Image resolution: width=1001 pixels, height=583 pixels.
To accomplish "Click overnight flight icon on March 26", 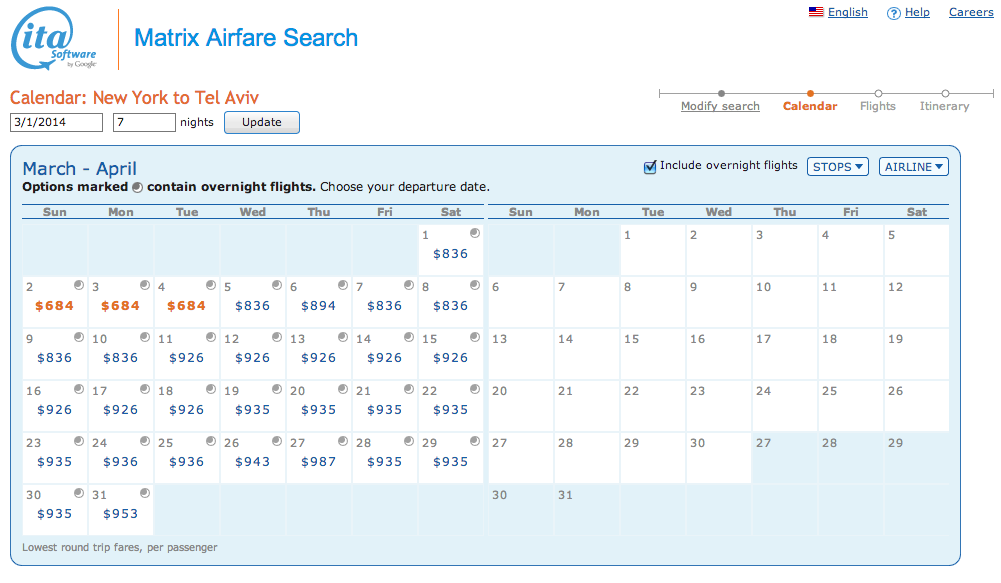I will click(276, 441).
